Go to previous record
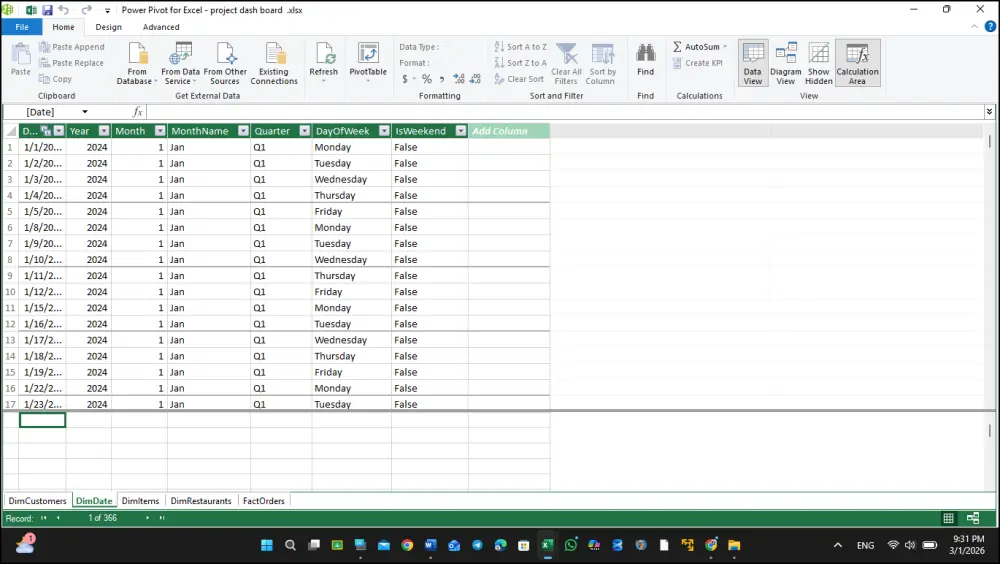 58,518
